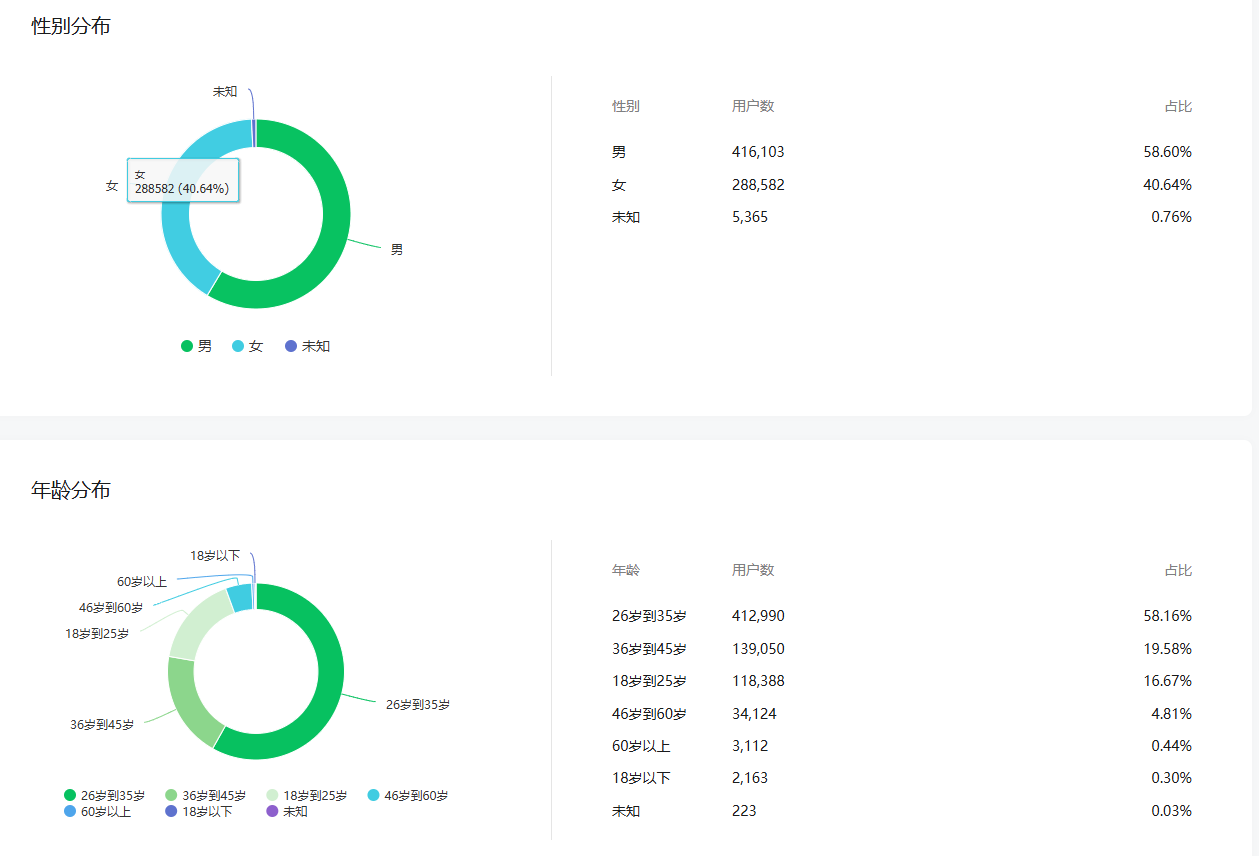The image size is (1259, 856).
Task: Select the 416,103 user count cell
Action: [x=758, y=152]
